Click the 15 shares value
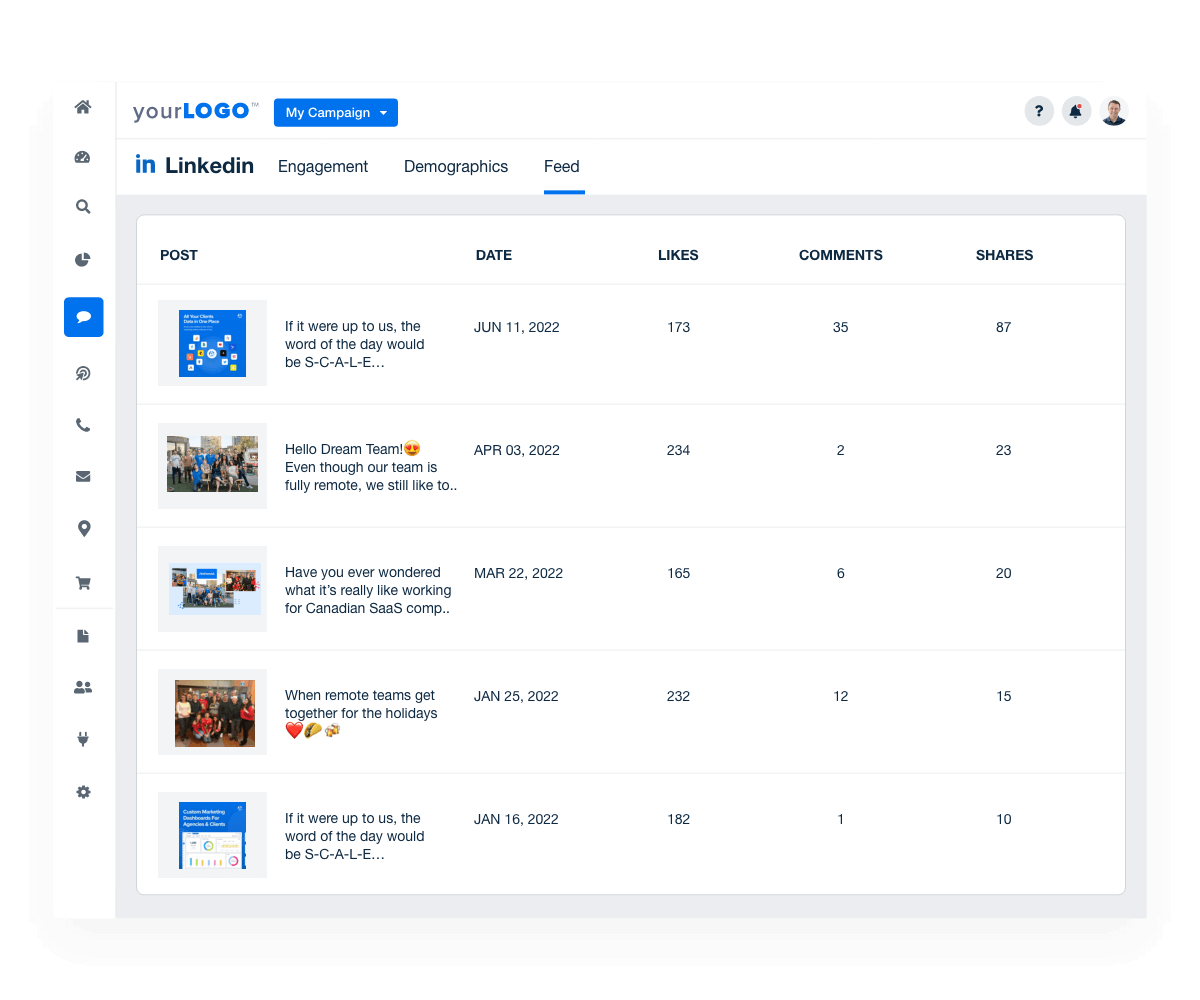1200x1000 pixels. click(1003, 696)
